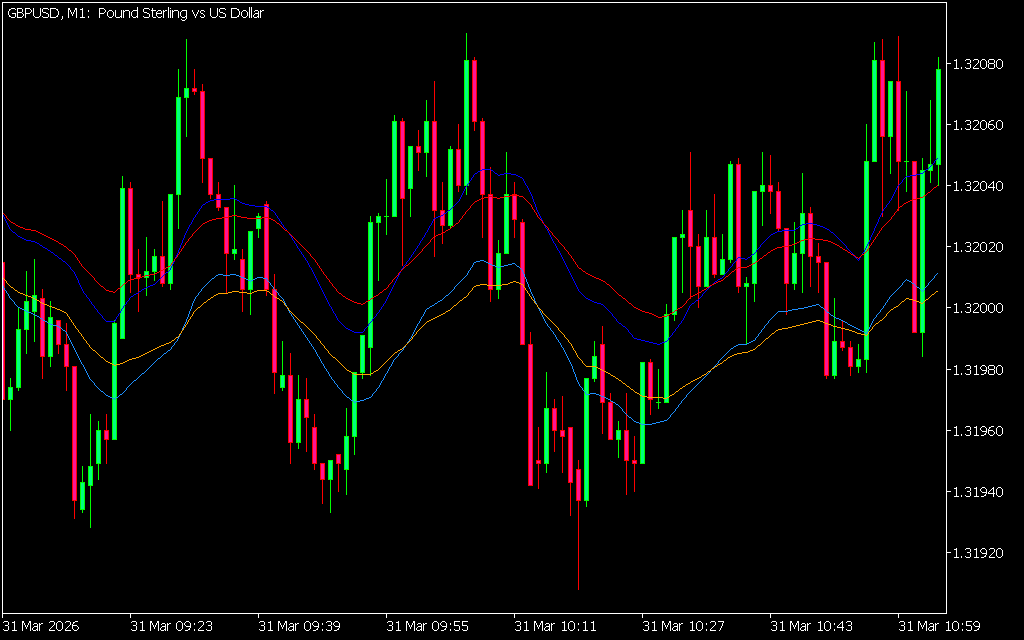The width and height of the screenshot is (1024, 640).
Task: Click the 31 Mar 10:11 time label
Action: (x=555, y=626)
